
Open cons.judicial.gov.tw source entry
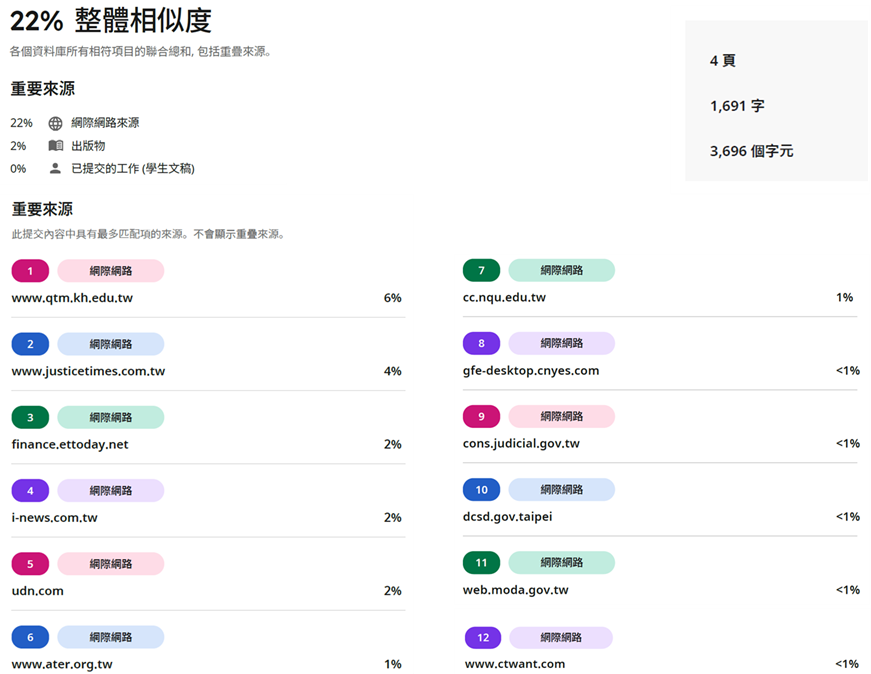tap(521, 443)
